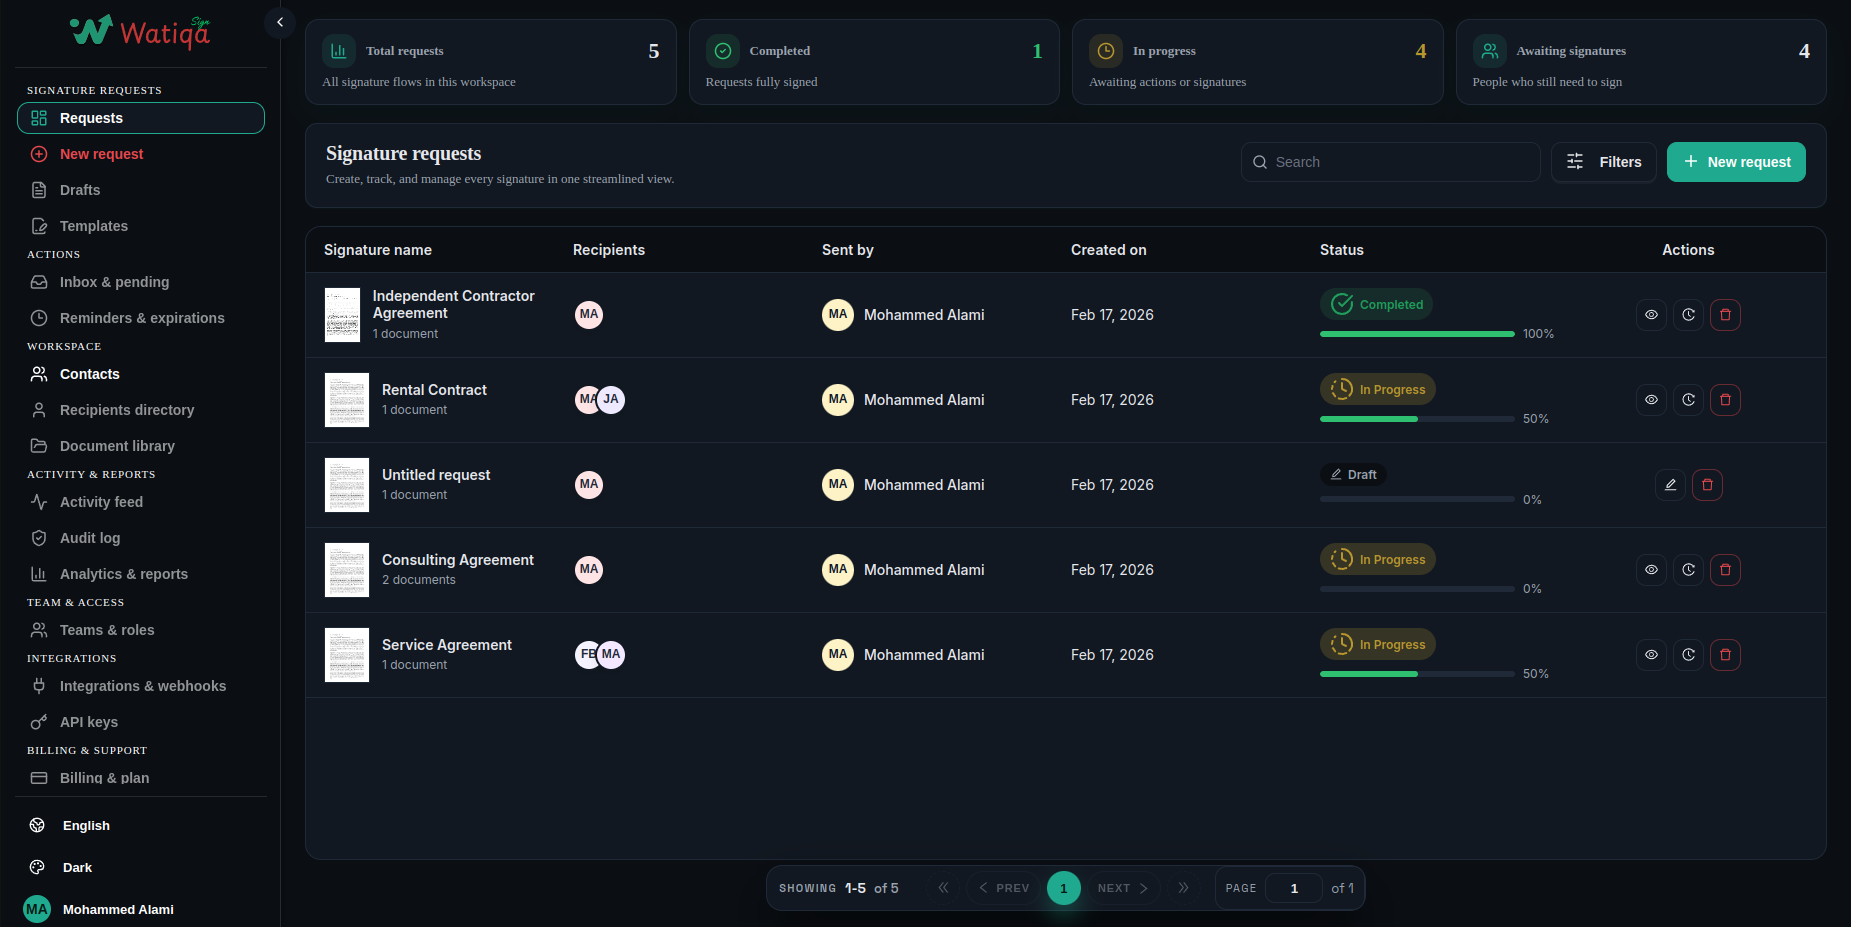The image size is (1851, 927).
Task: Go to Templates in sidebar
Action: pyautogui.click(x=94, y=226)
